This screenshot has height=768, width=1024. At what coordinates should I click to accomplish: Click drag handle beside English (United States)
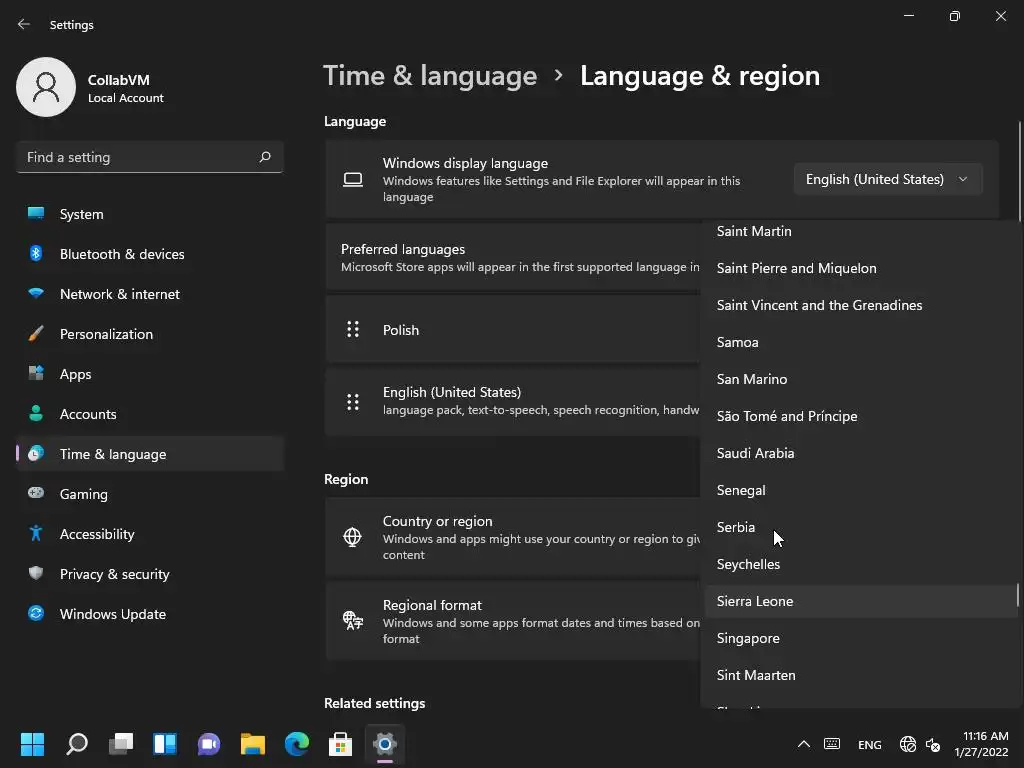[x=353, y=402]
